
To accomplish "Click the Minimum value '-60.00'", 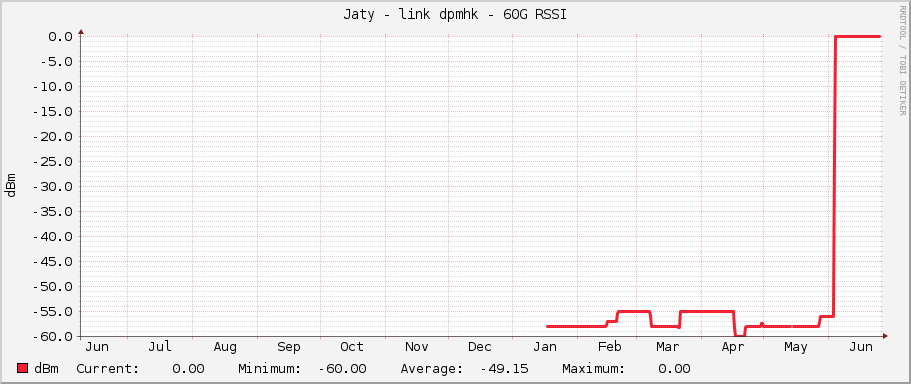I will pos(342,369).
